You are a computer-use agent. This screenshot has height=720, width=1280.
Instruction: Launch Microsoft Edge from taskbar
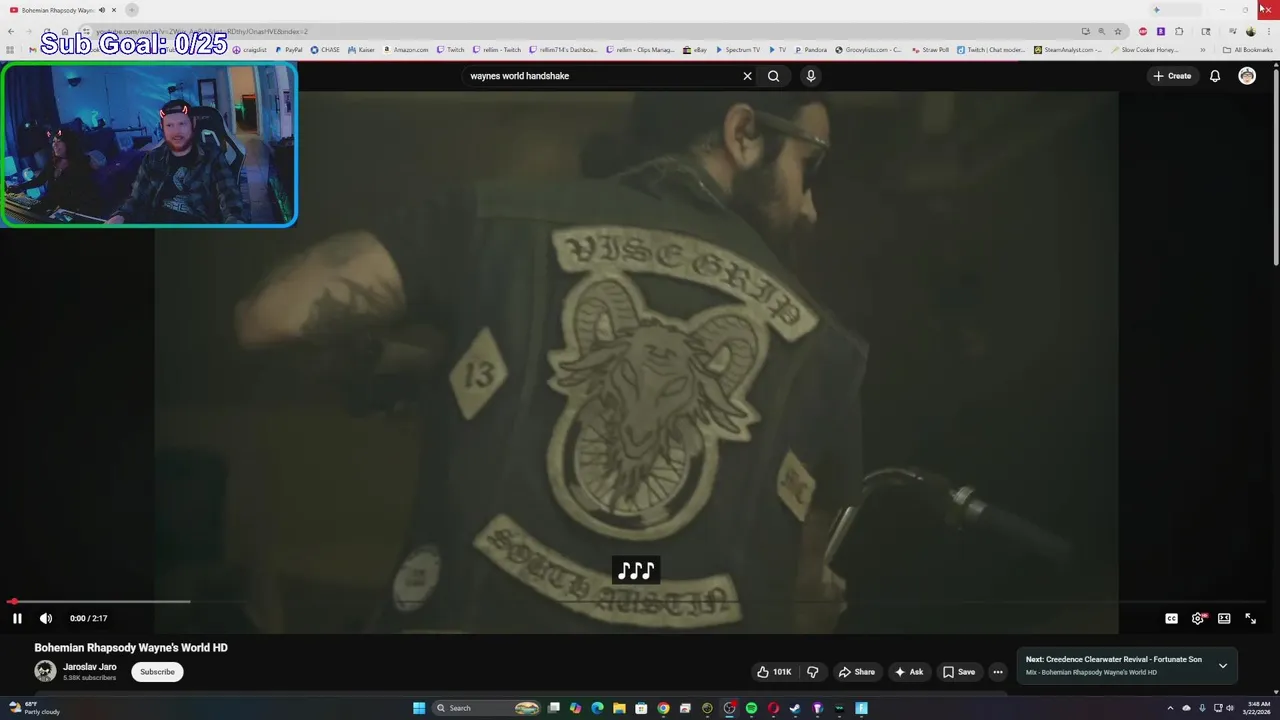pos(597,708)
